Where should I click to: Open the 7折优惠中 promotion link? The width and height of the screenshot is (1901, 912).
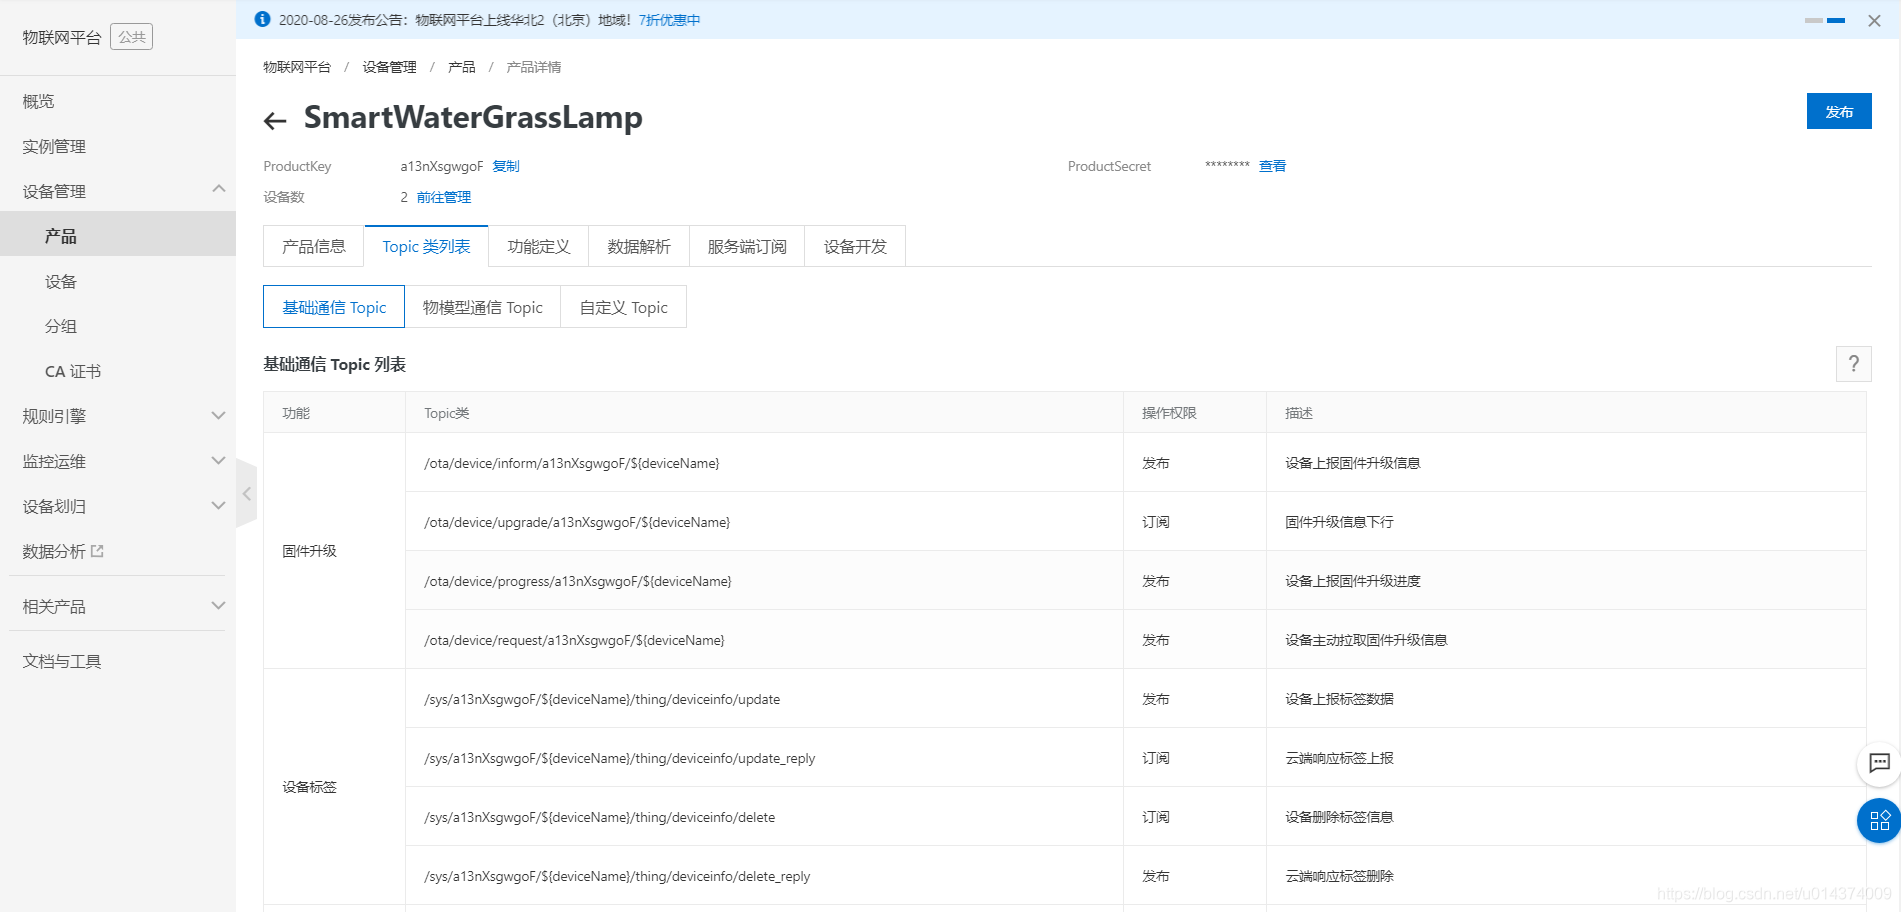coord(669,20)
